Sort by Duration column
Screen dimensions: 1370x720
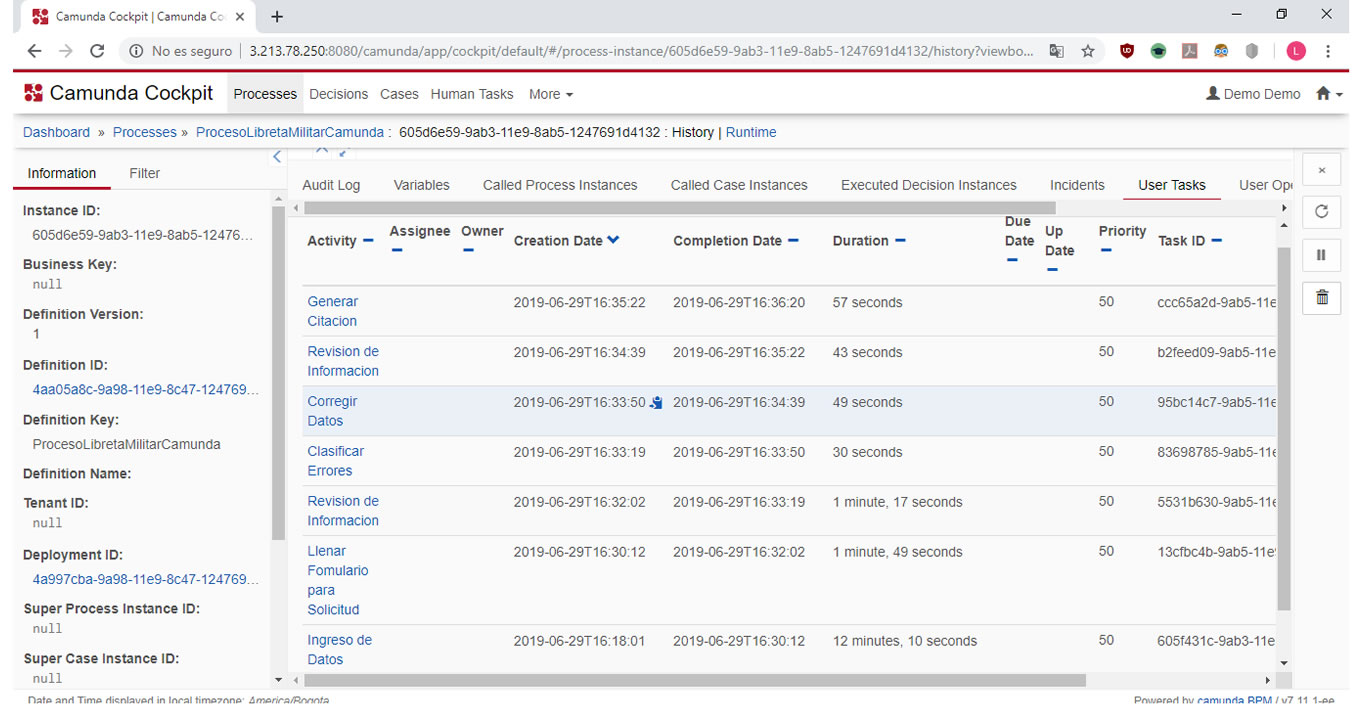[900, 241]
